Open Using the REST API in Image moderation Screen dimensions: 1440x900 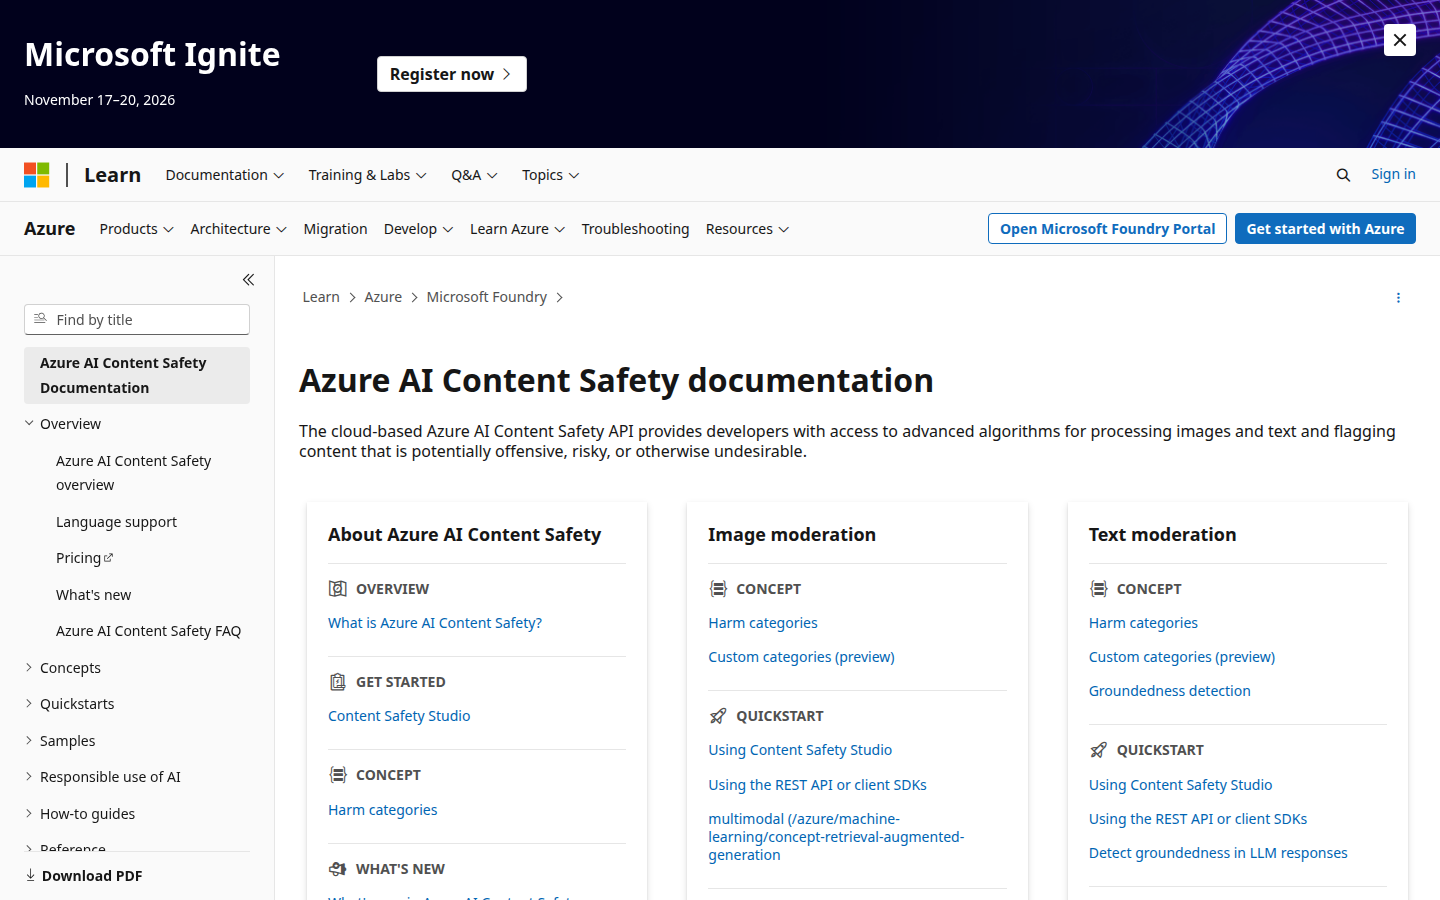tap(818, 785)
